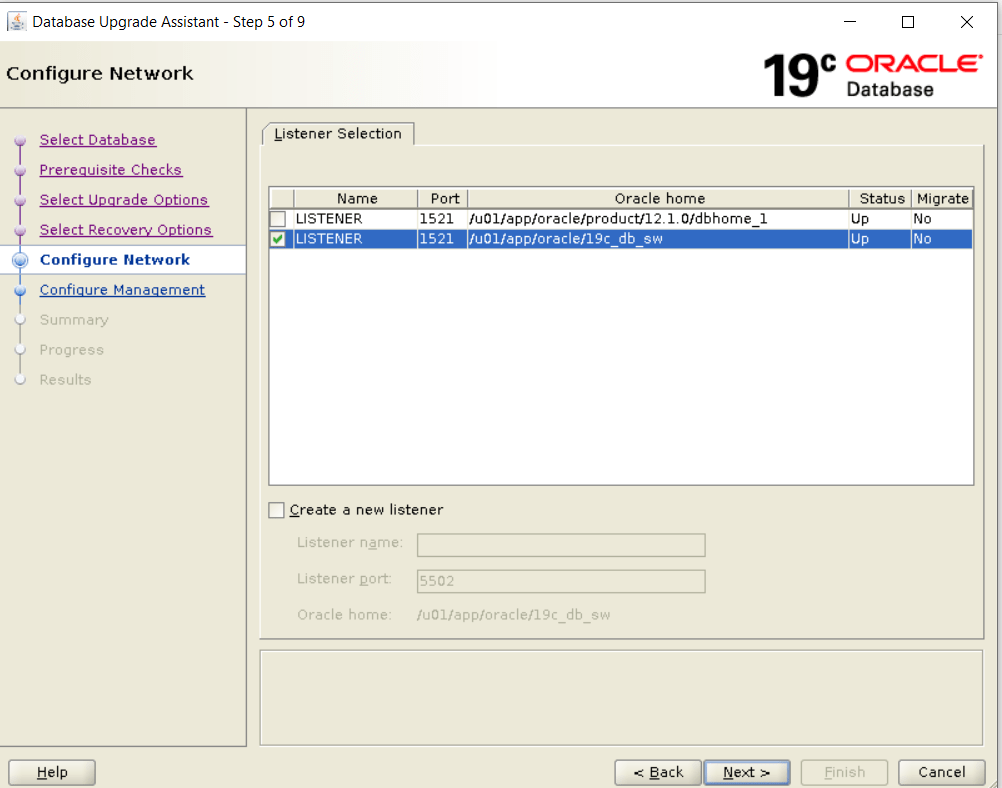Click the Status column header
The image size is (1002, 788).
881,198
